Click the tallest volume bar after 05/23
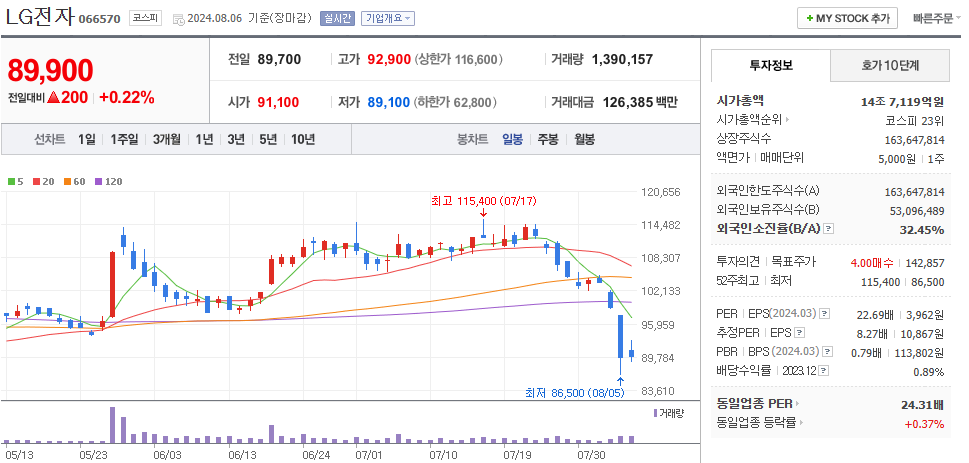This screenshot has width=969, height=463. pos(112,425)
